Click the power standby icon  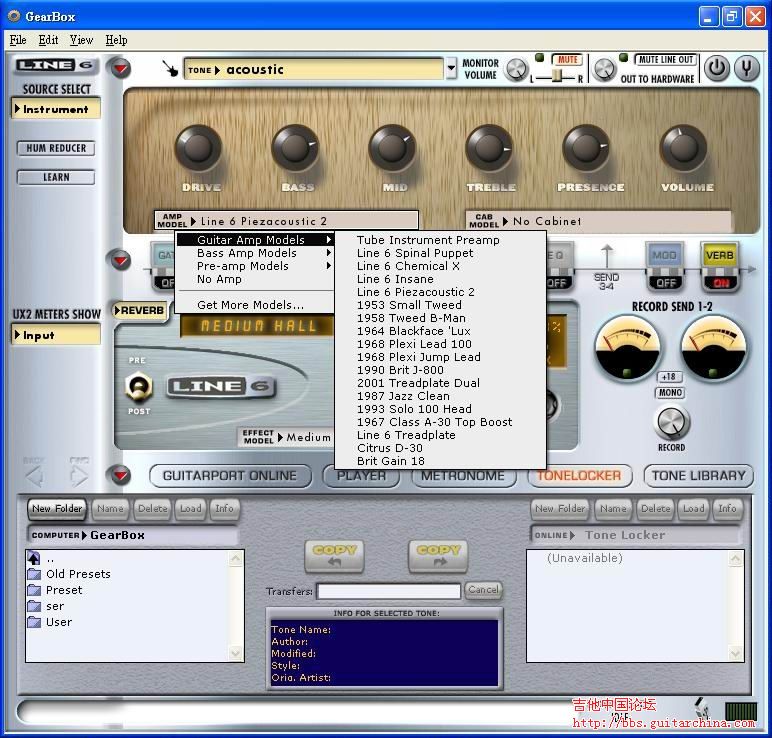coord(717,69)
